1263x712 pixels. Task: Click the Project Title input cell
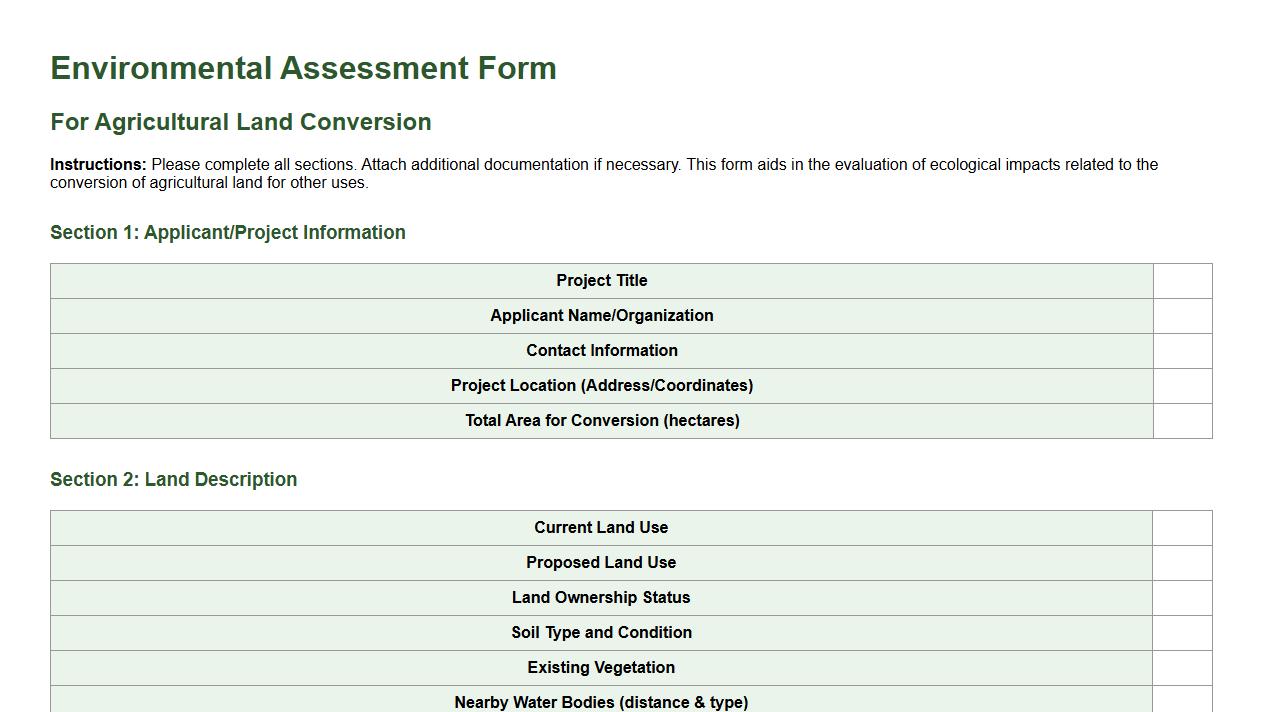pyautogui.click(x=1182, y=281)
